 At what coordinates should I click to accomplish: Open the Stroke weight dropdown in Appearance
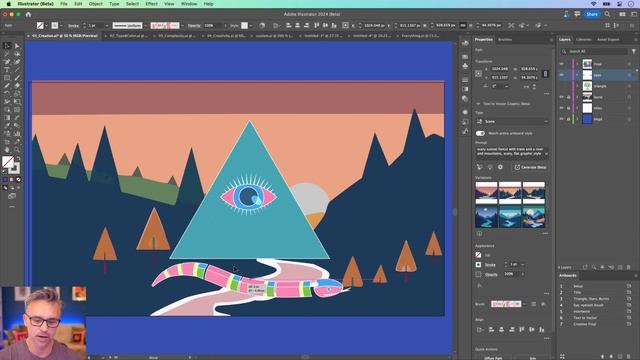(523, 264)
